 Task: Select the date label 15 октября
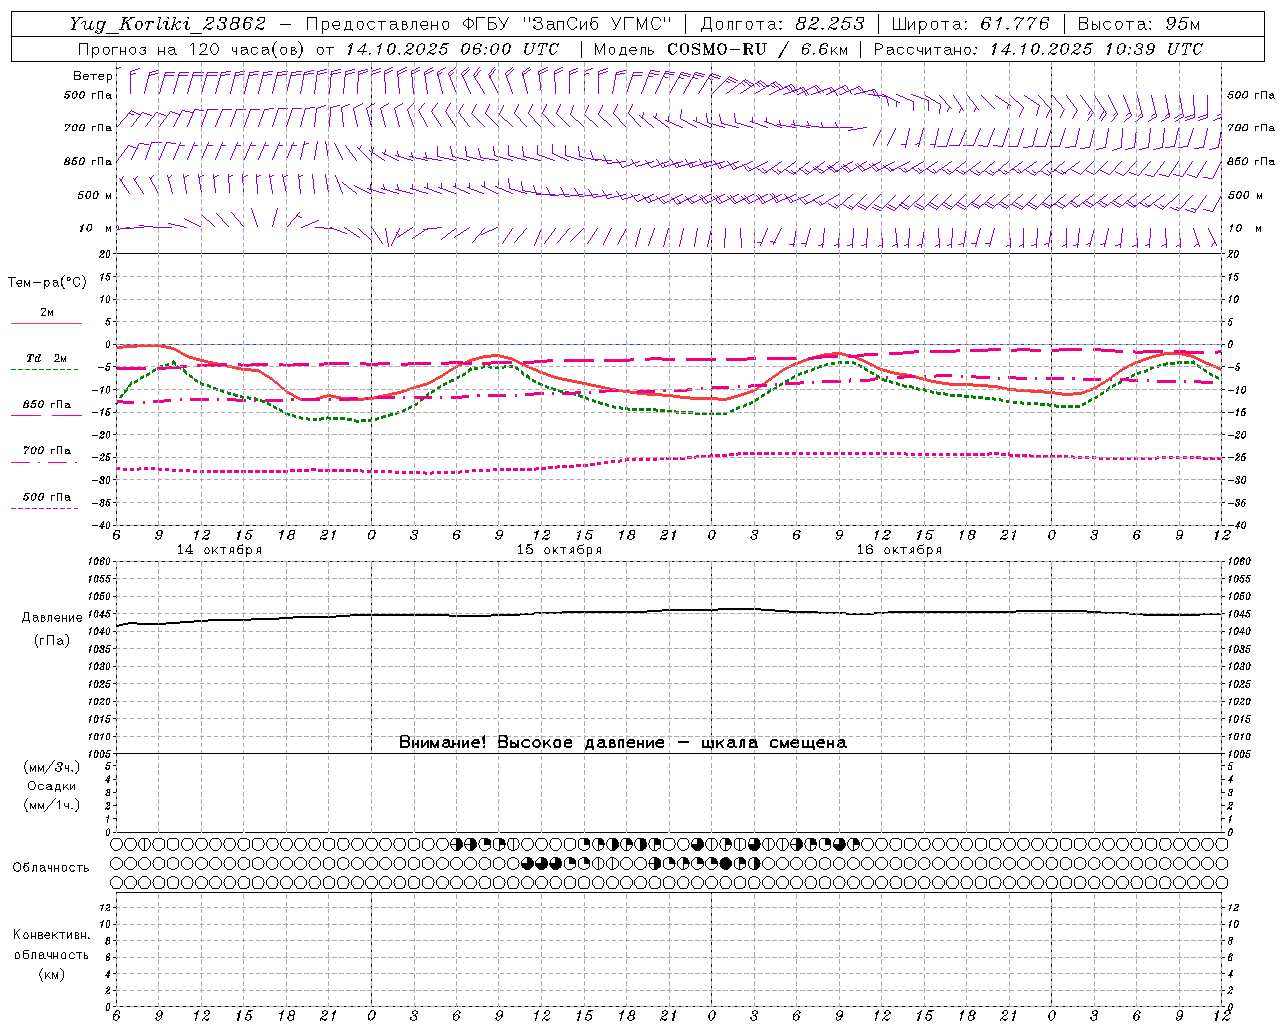click(559, 550)
